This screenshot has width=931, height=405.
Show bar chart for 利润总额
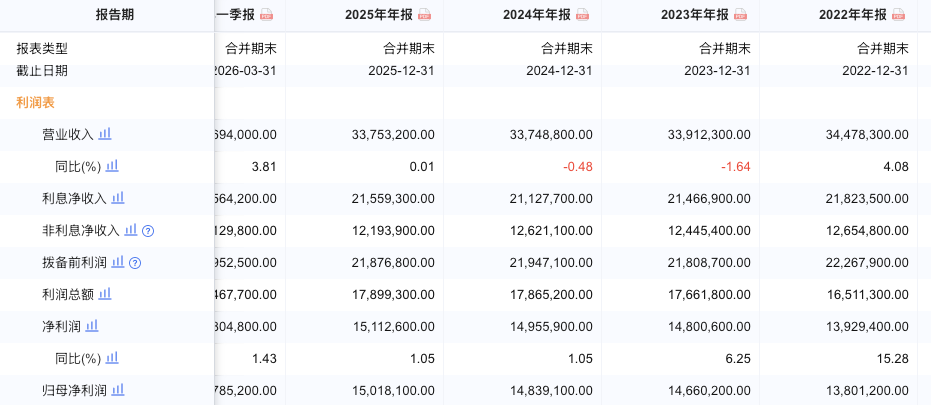point(105,293)
